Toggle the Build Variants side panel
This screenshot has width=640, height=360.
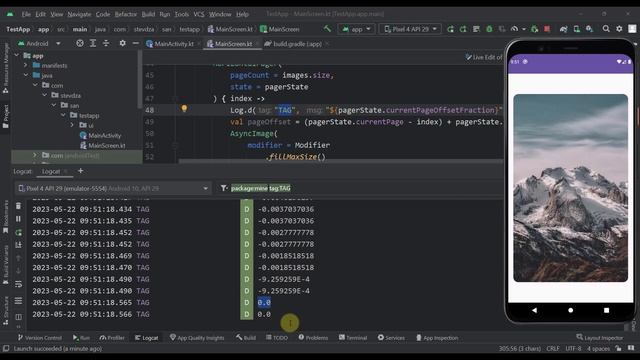pyautogui.click(x=5, y=264)
